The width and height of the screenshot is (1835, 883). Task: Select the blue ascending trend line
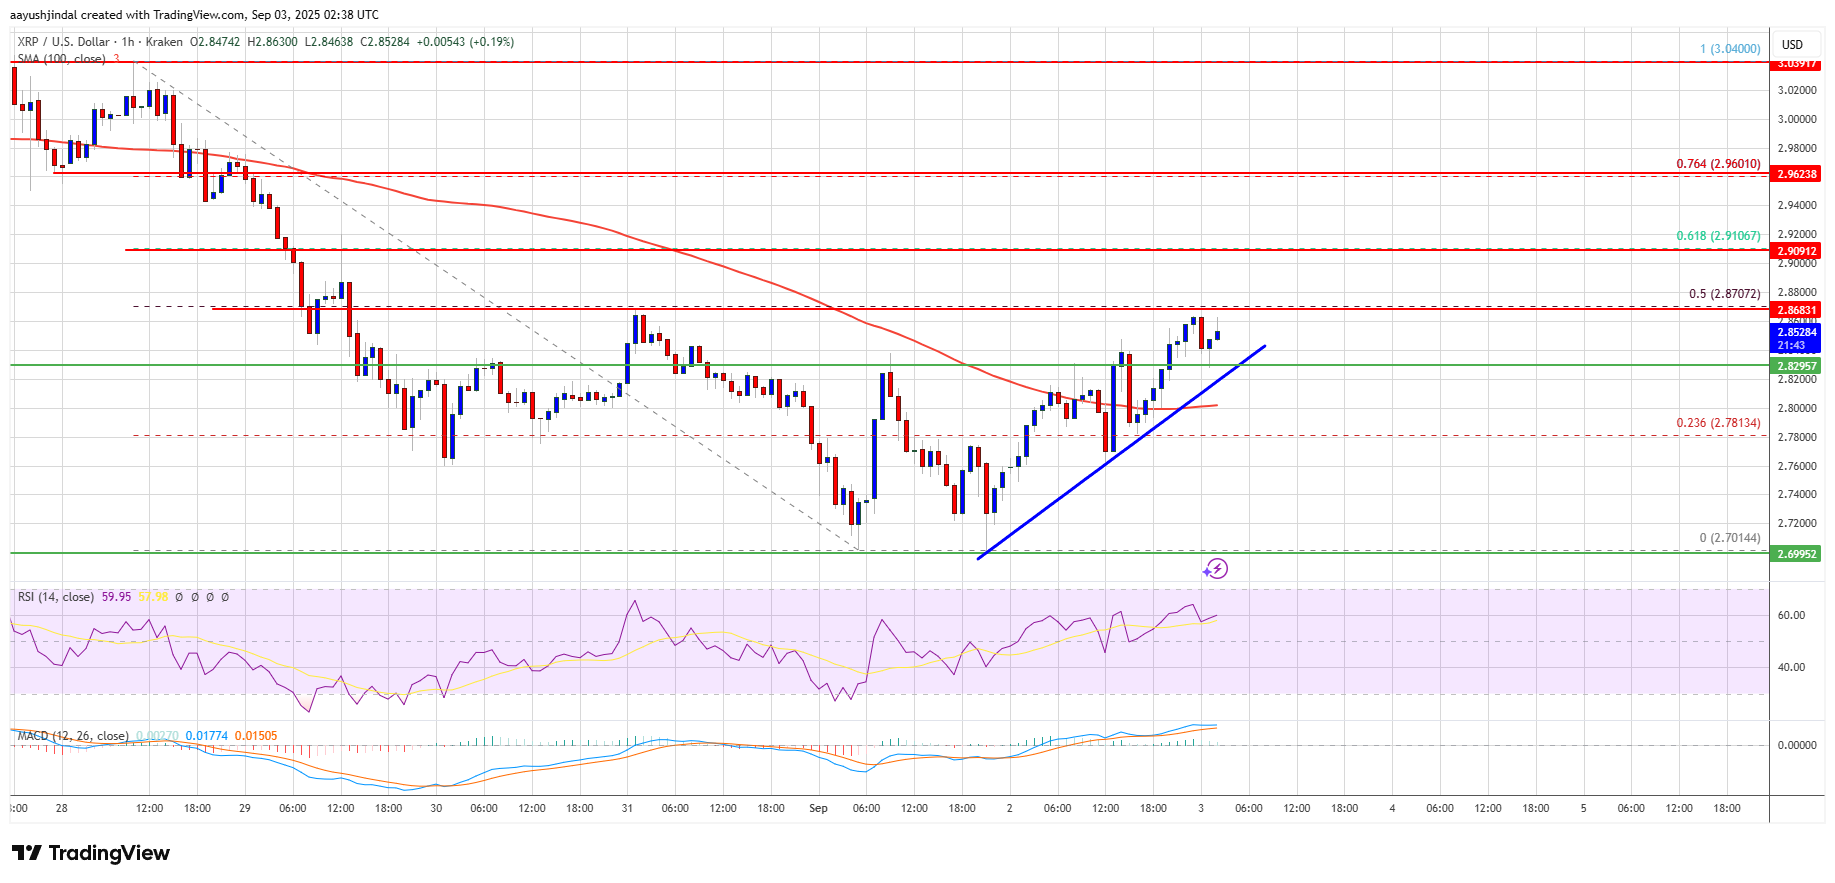[1120, 450]
